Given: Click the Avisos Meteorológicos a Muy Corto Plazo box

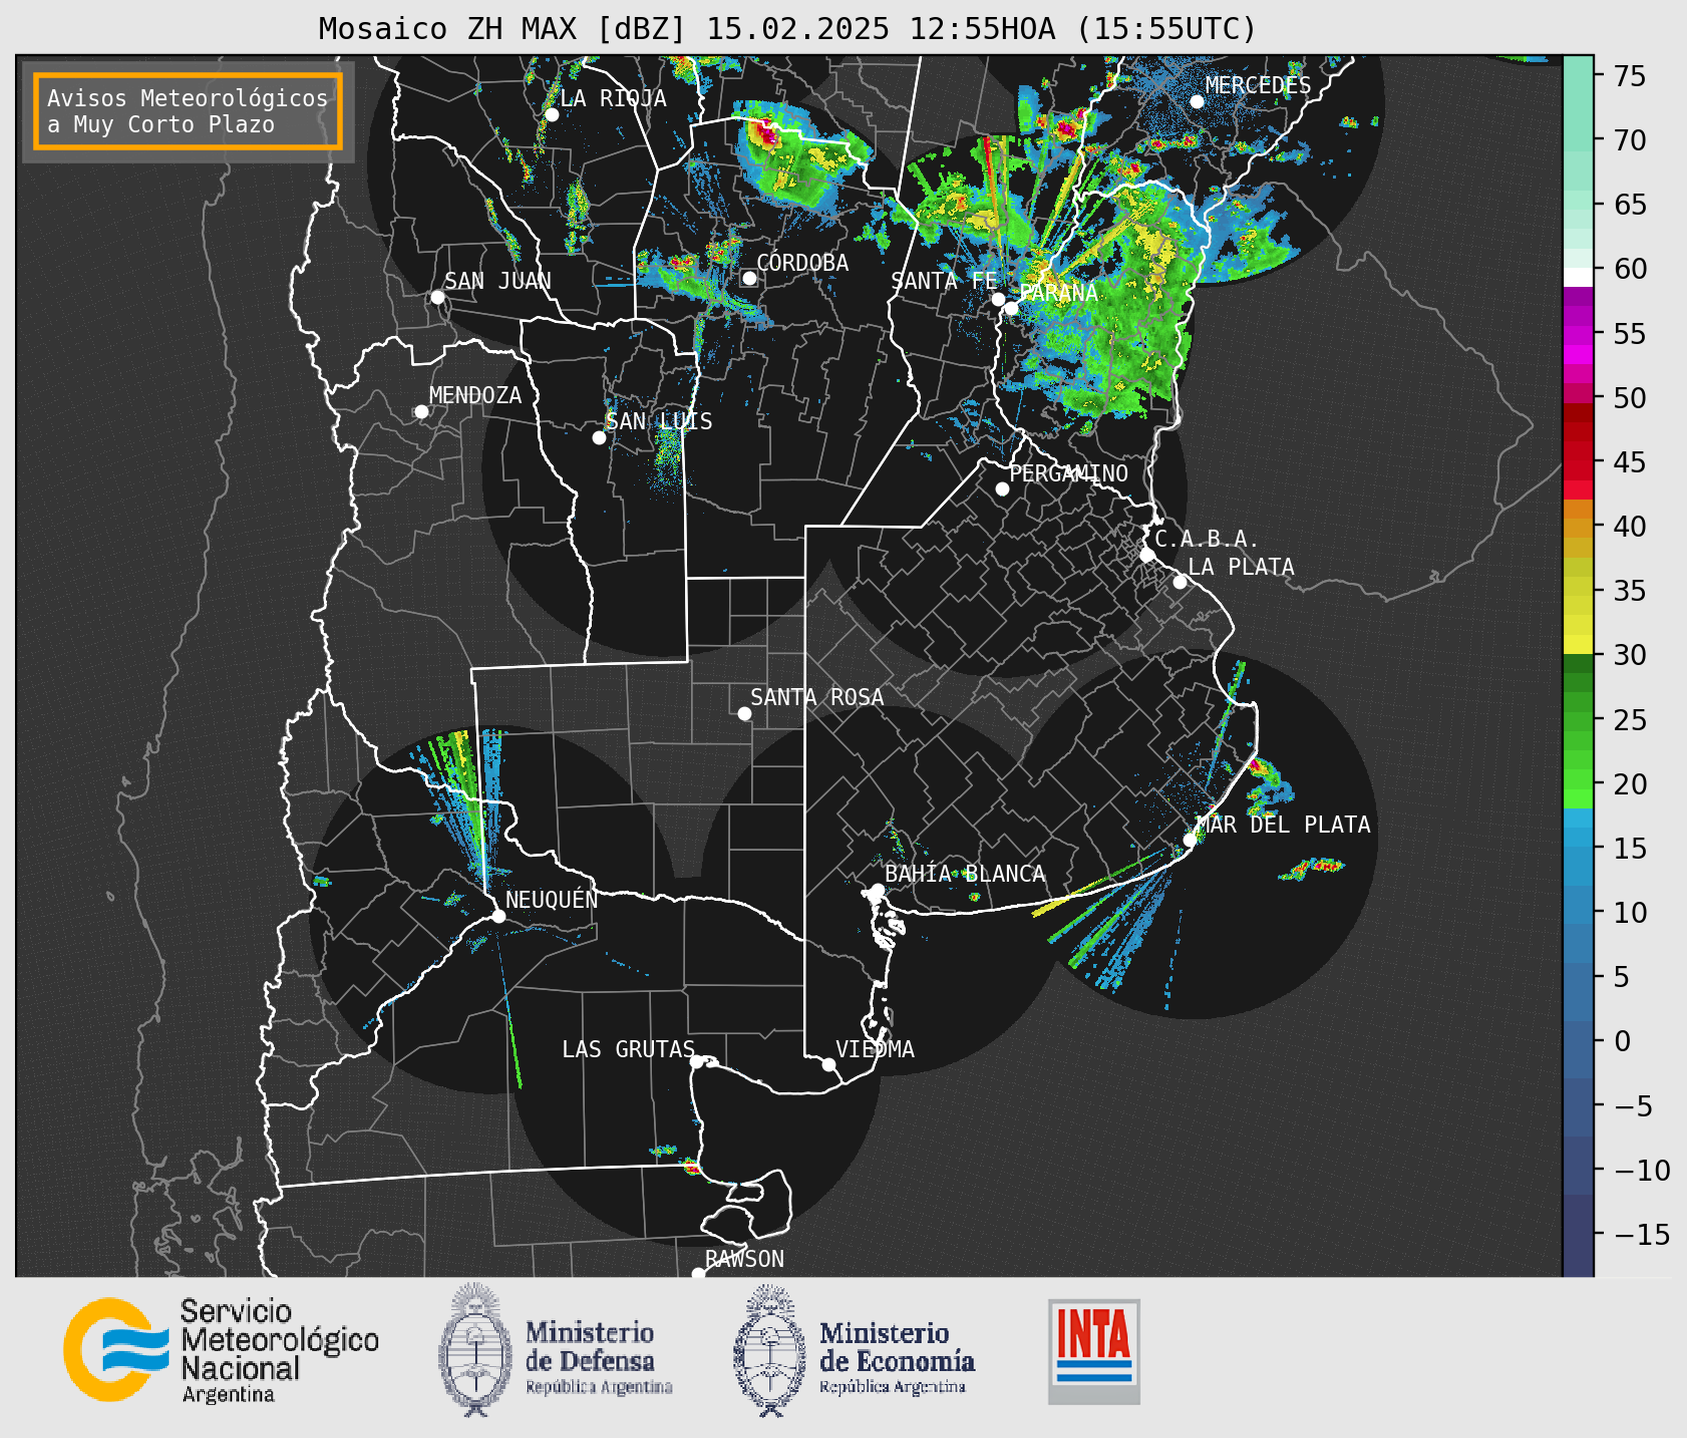Looking at the screenshot, I should point(188,111).
